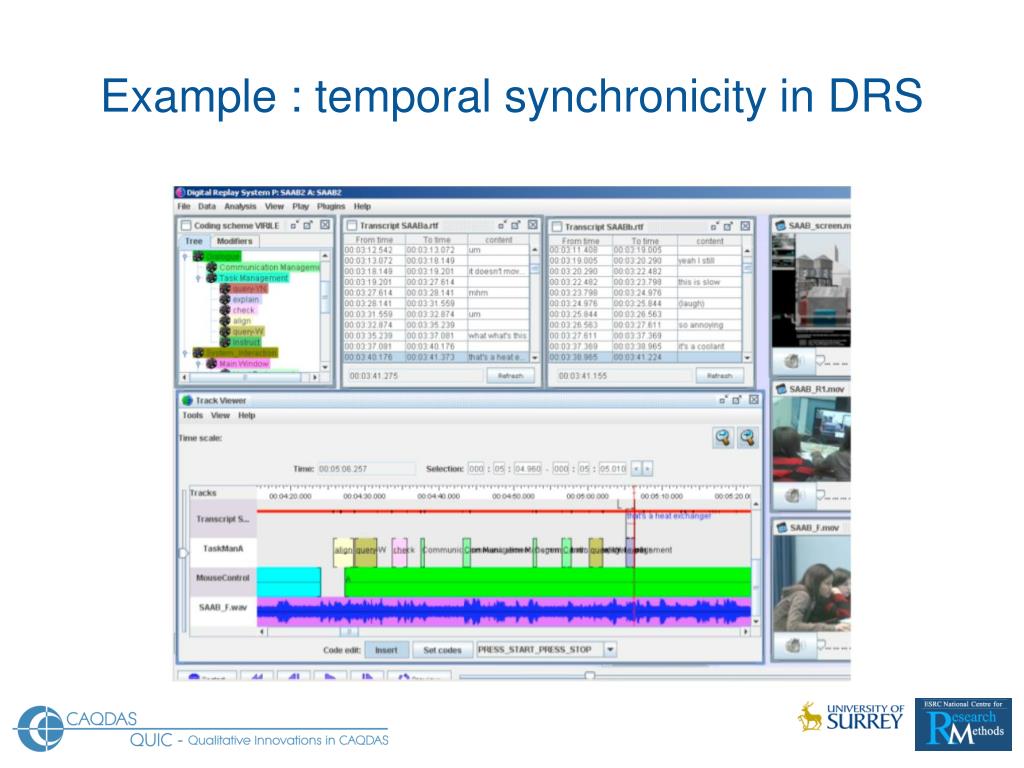Open the View menu in Track Viewer
Image resolution: width=1024 pixels, height=768 pixels.
tap(220, 415)
